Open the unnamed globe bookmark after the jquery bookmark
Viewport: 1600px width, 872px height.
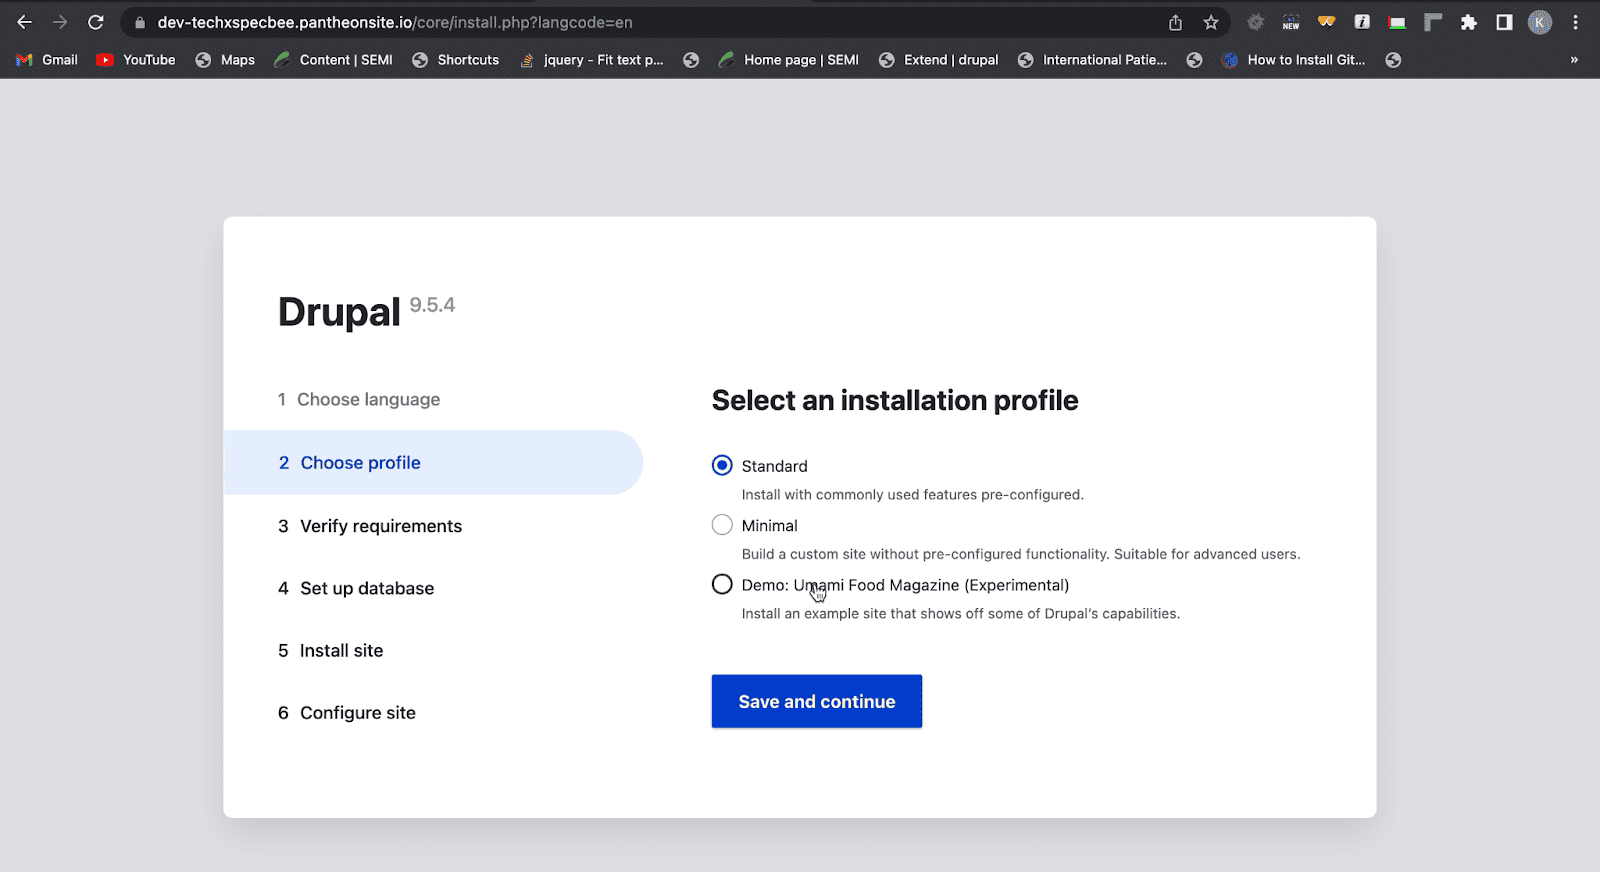691,60
